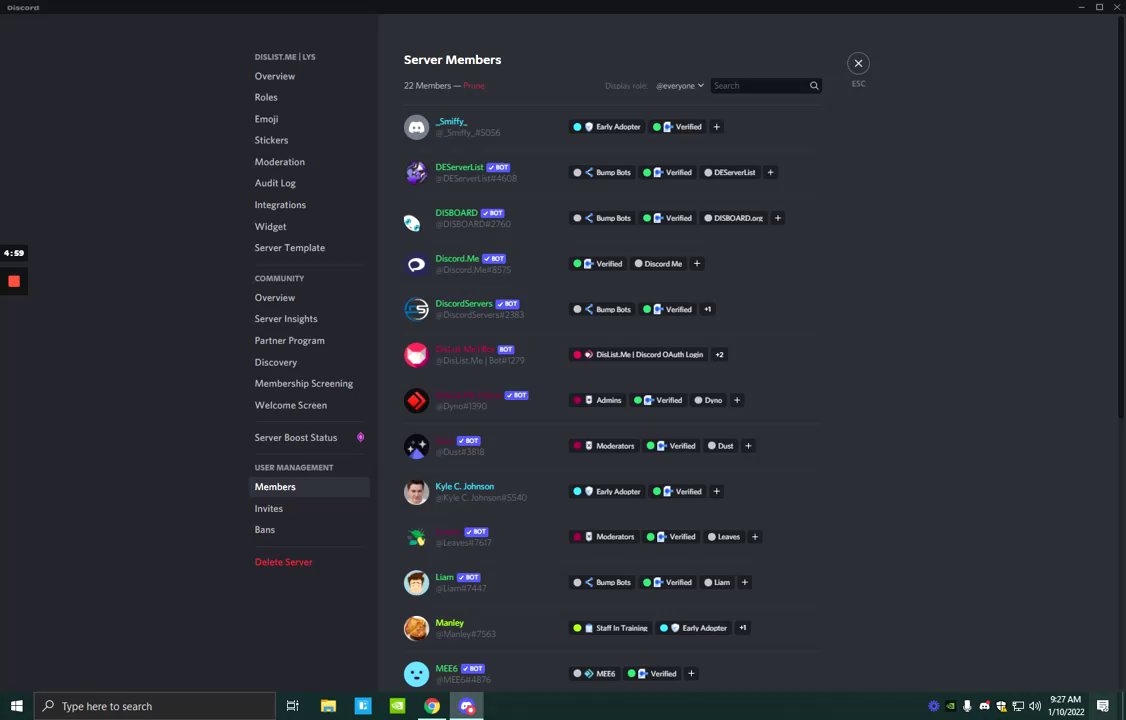Add a role to the Leaves bot row
The image size is (1126, 720).
coord(755,537)
